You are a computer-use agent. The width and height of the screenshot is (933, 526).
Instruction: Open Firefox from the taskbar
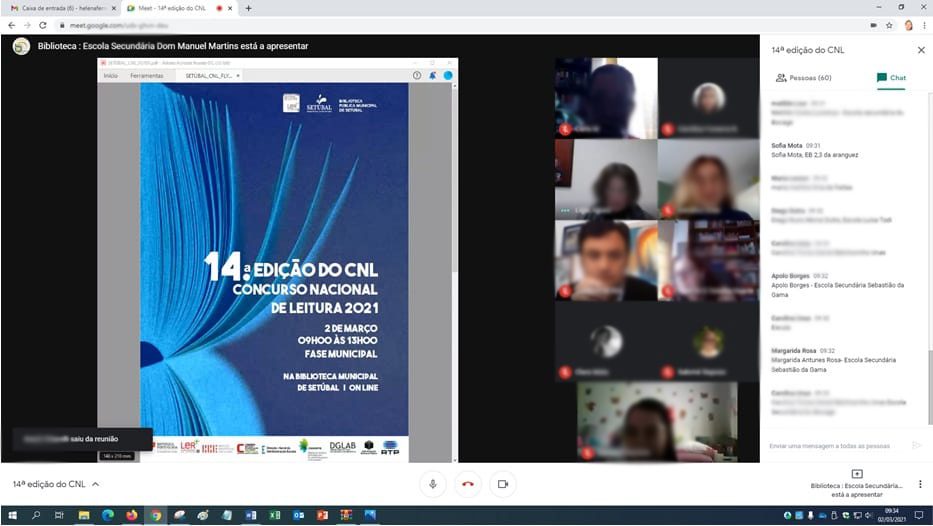pos(132,515)
